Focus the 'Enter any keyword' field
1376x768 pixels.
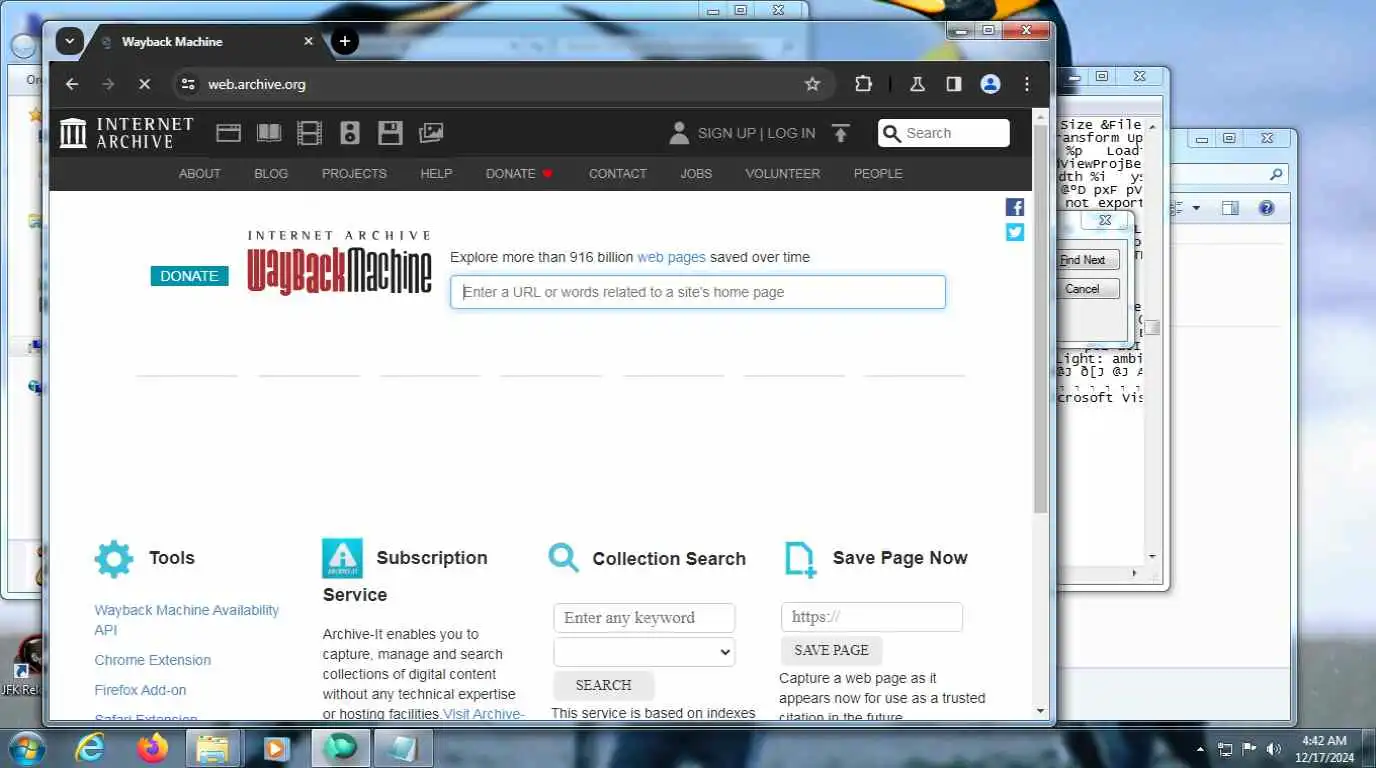tap(644, 618)
